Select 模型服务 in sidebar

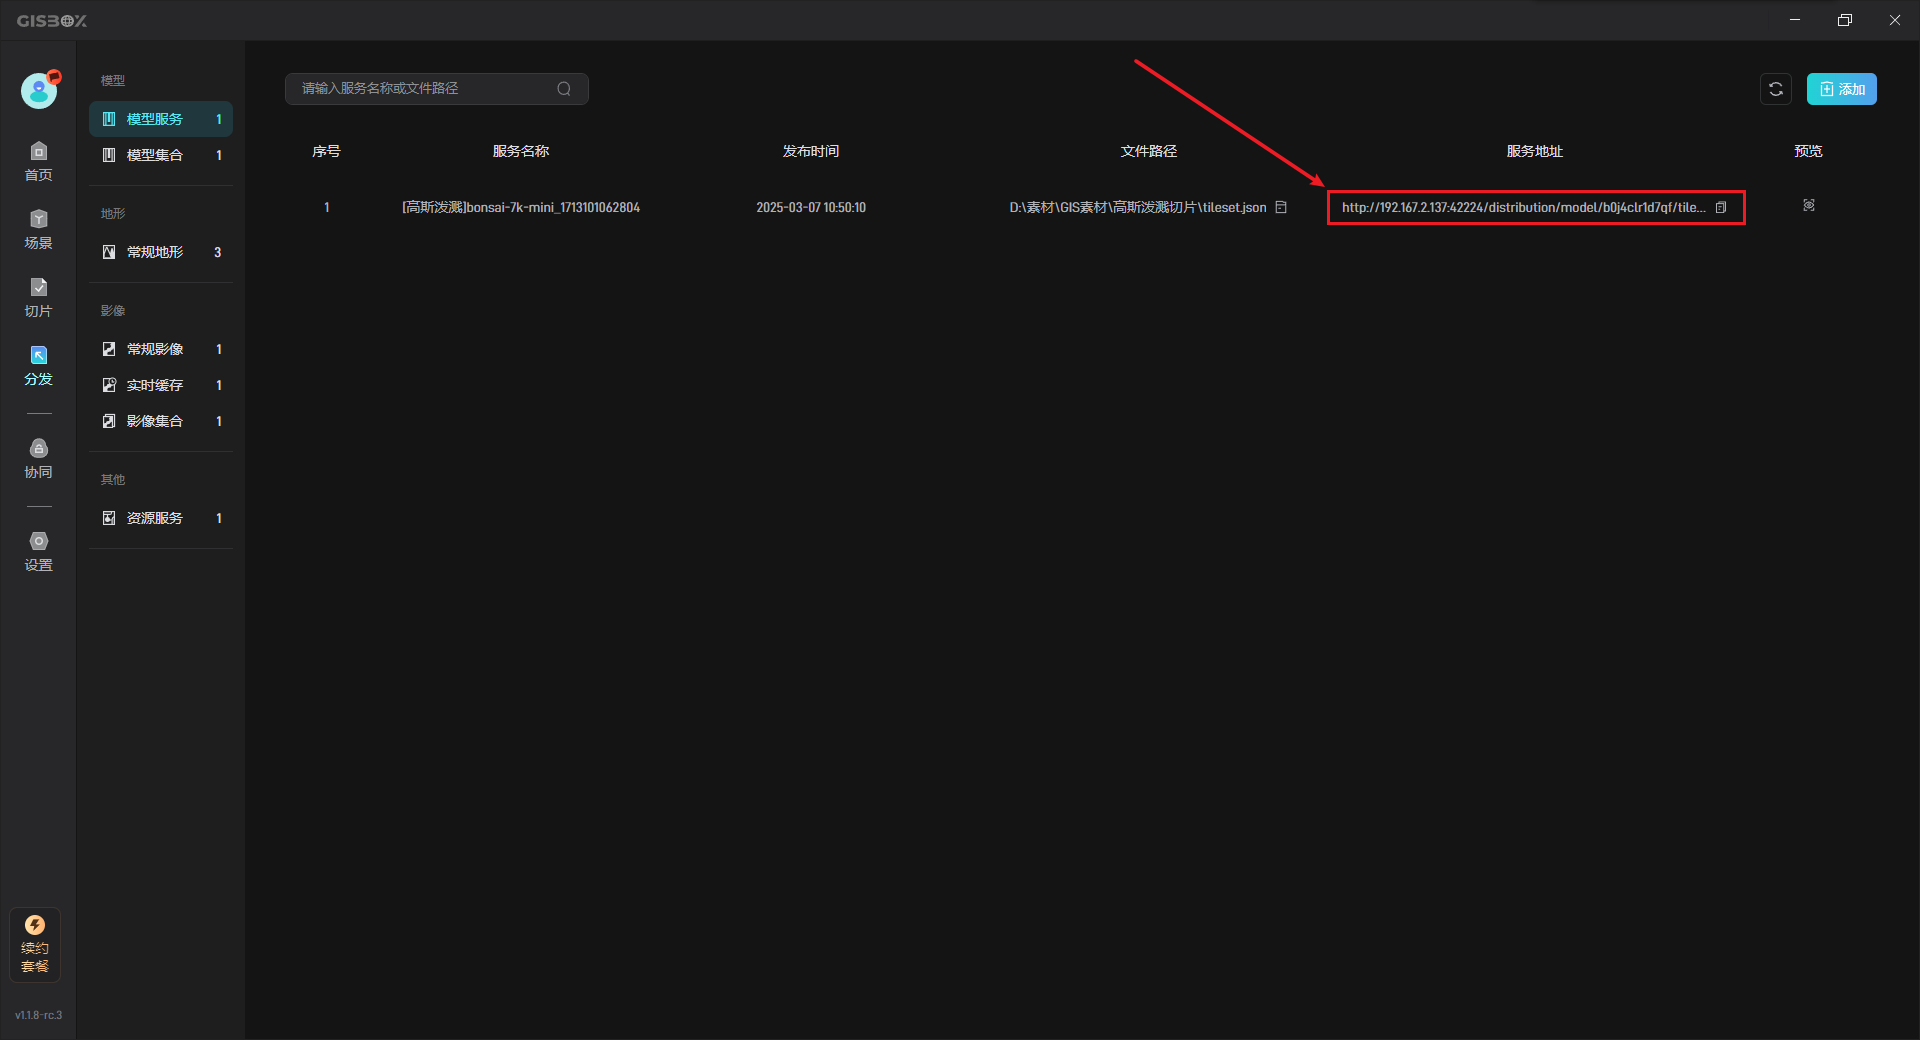pos(161,119)
